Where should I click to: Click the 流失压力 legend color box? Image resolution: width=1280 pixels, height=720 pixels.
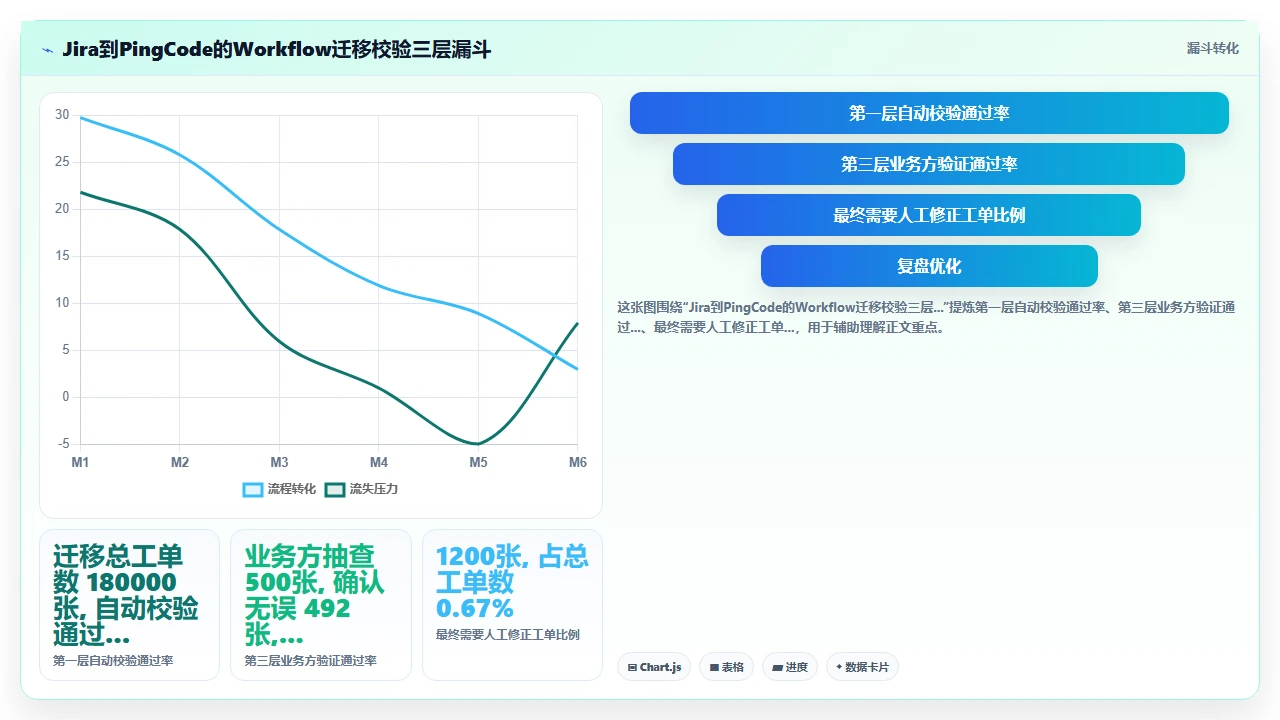click(335, 489)
